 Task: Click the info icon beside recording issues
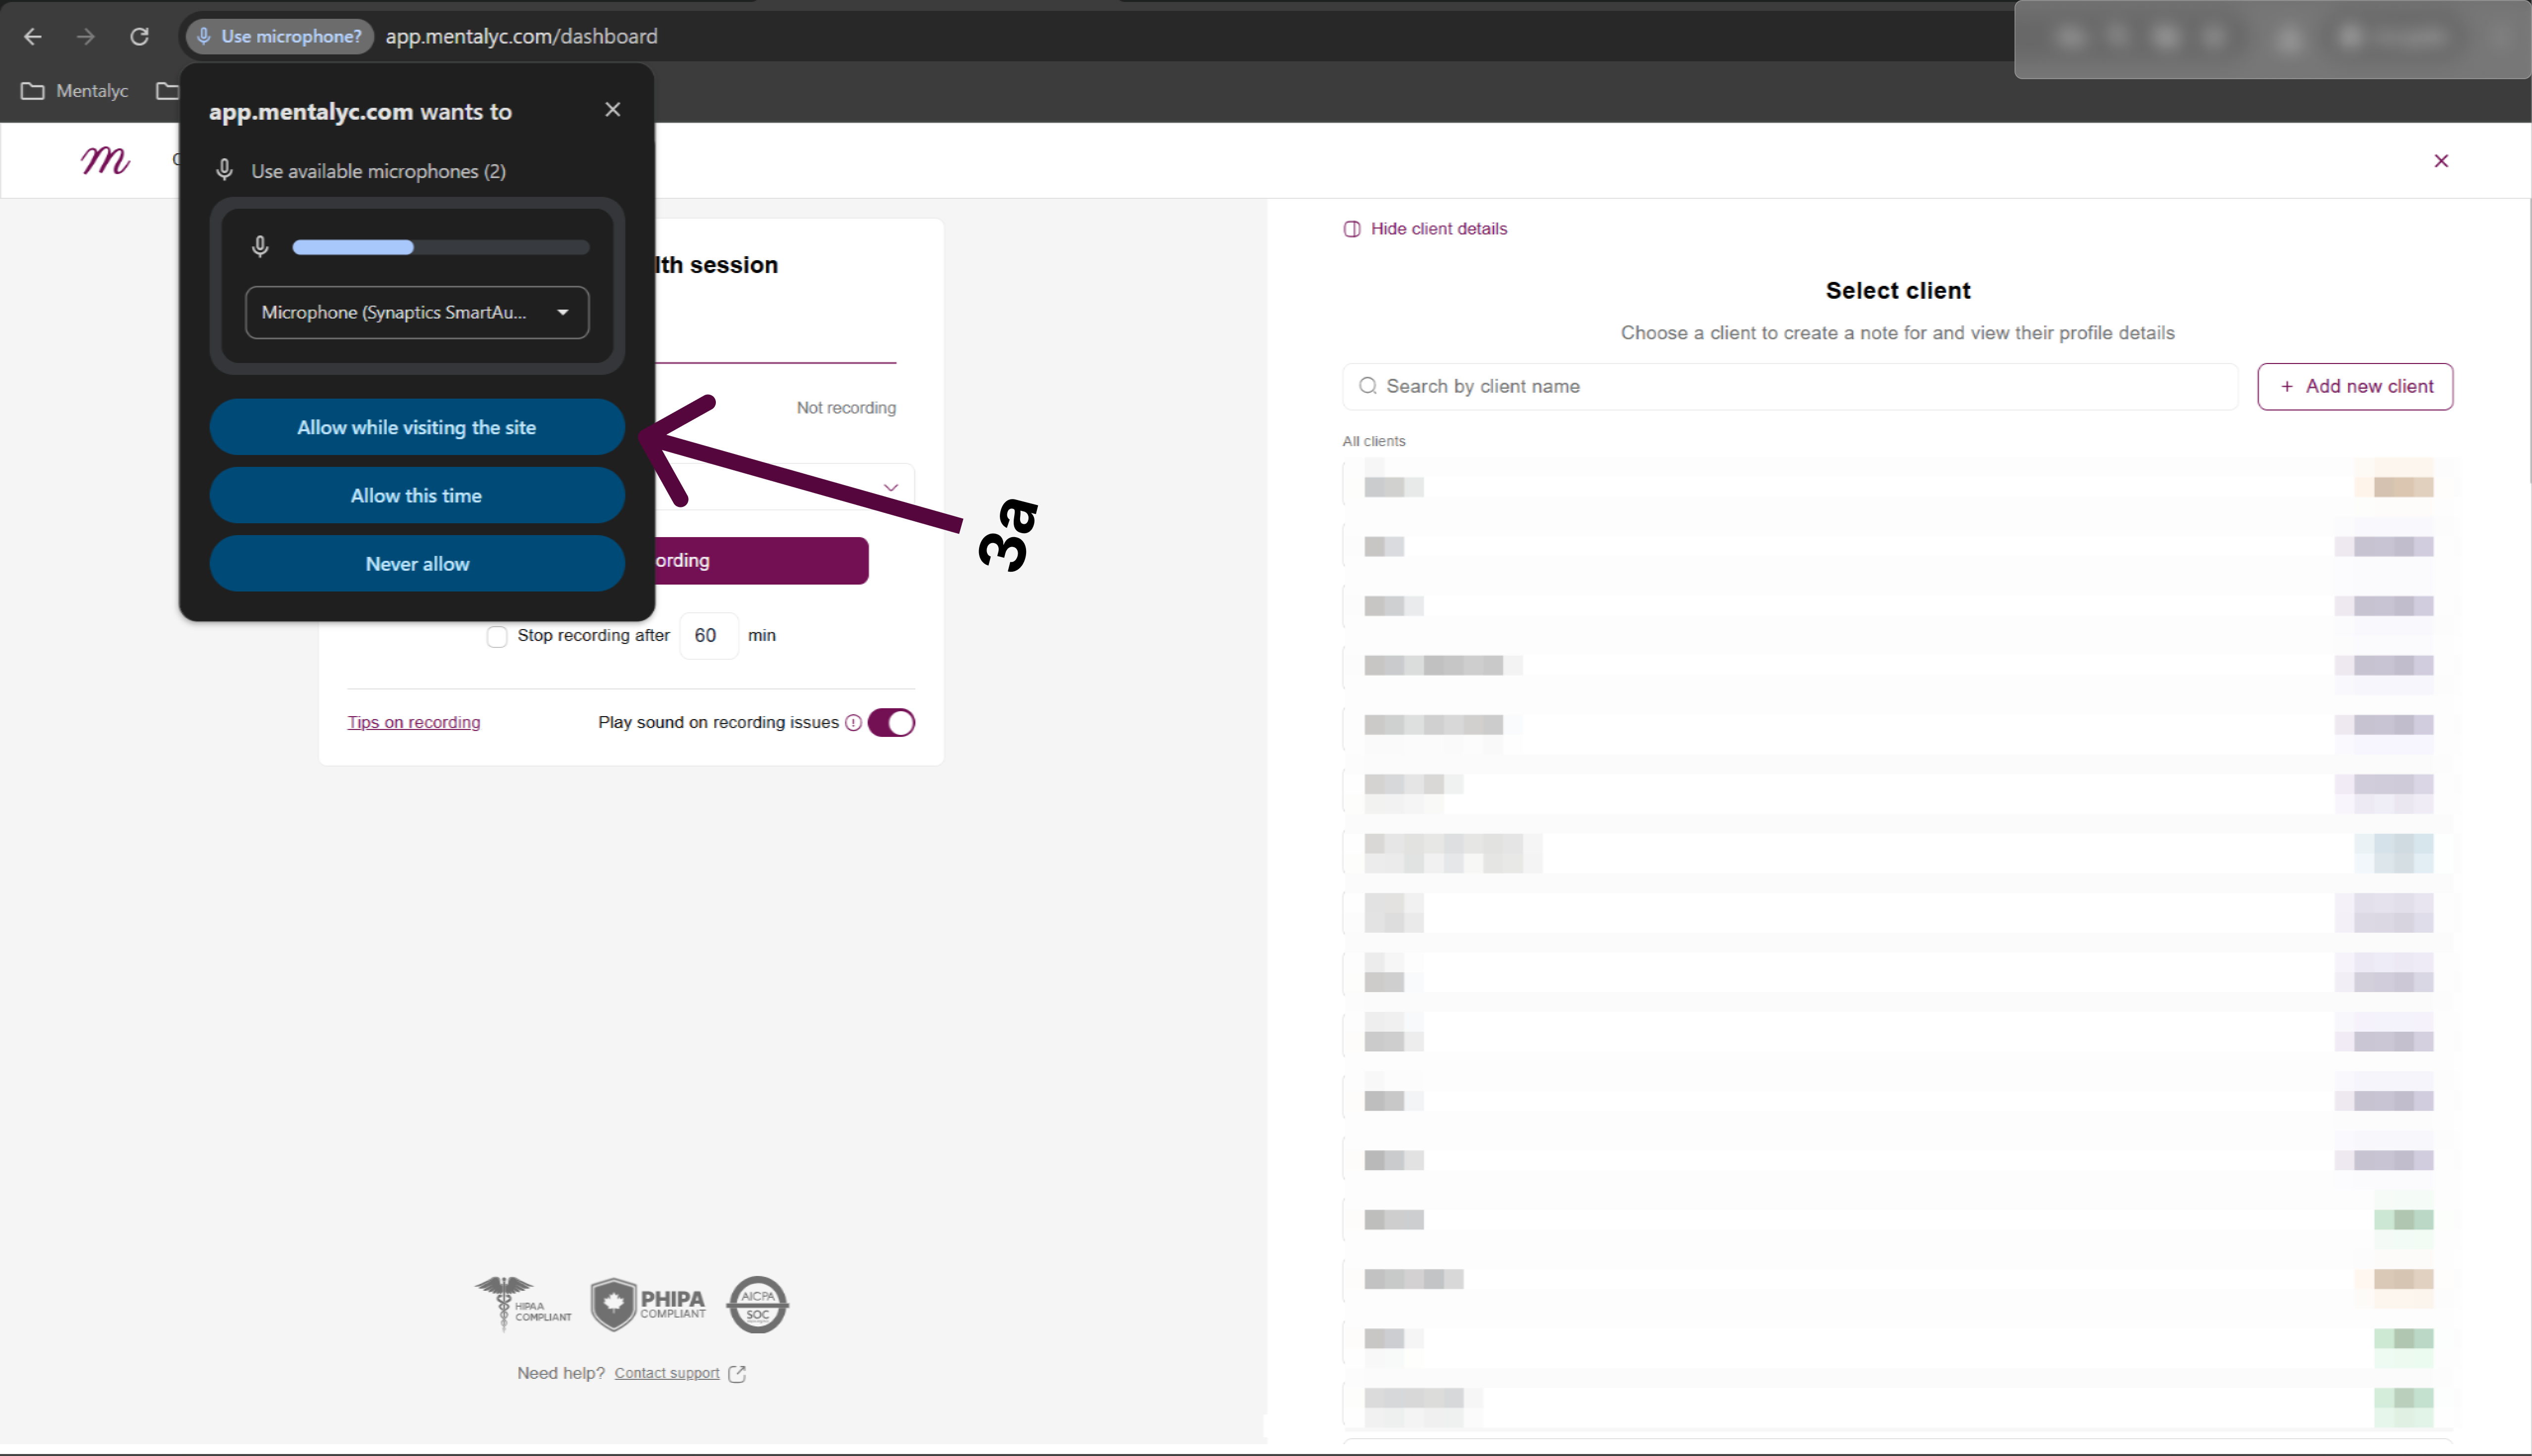(853, 723)
